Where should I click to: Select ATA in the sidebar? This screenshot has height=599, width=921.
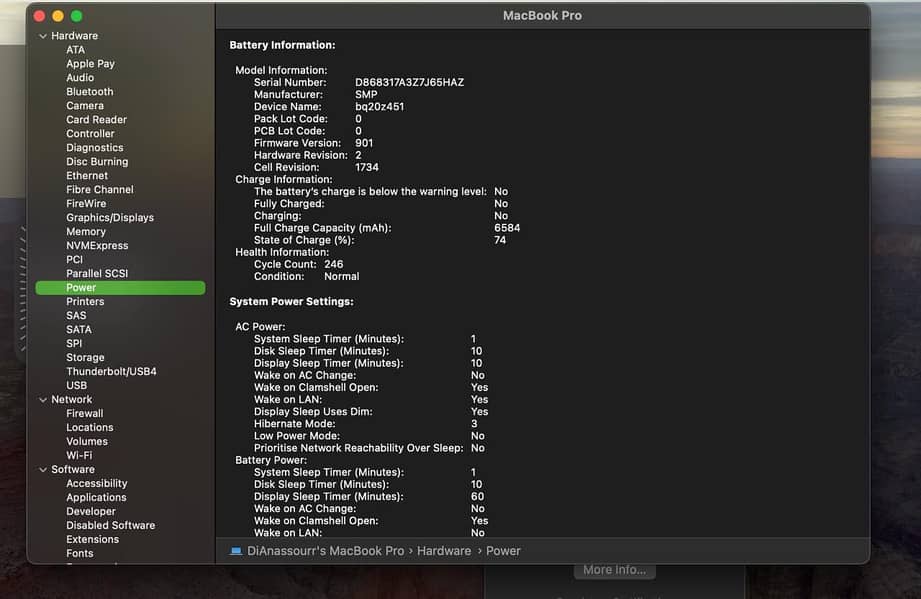click(75, 50)
